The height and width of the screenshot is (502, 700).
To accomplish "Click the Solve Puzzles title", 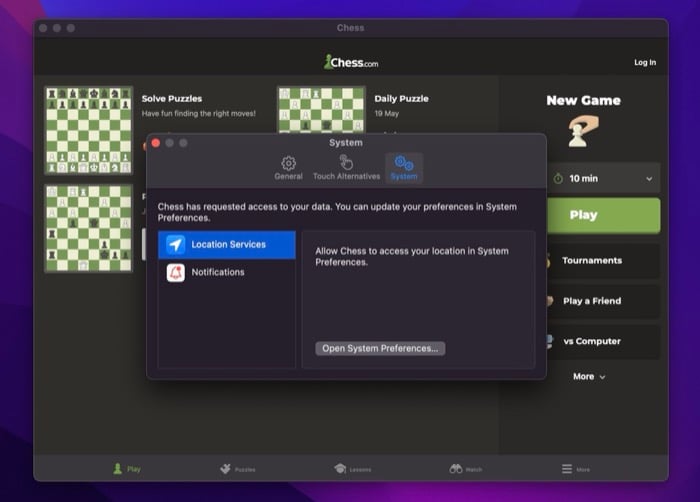I will 172,99.
